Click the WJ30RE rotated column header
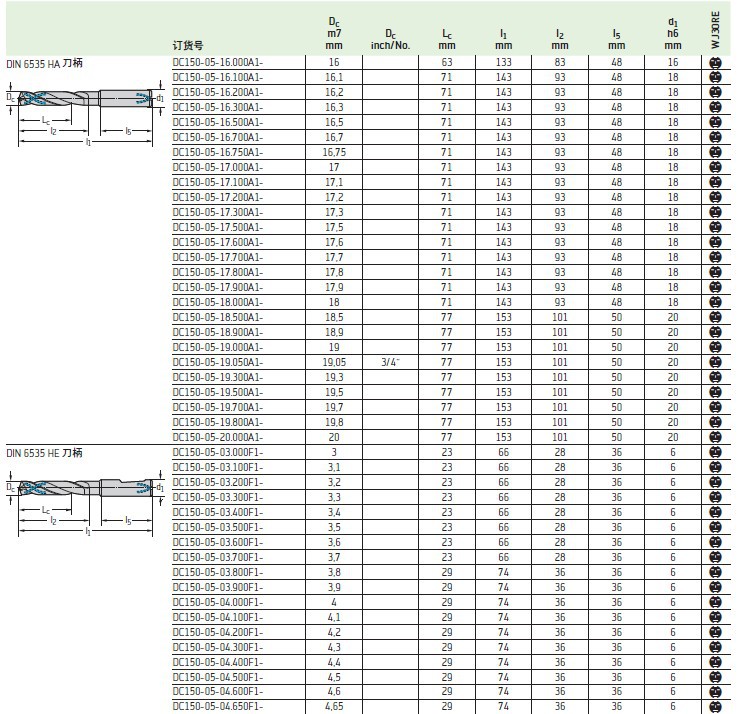Image resolution: width=737 pixels, height=714 pixels. click(714, 30)
